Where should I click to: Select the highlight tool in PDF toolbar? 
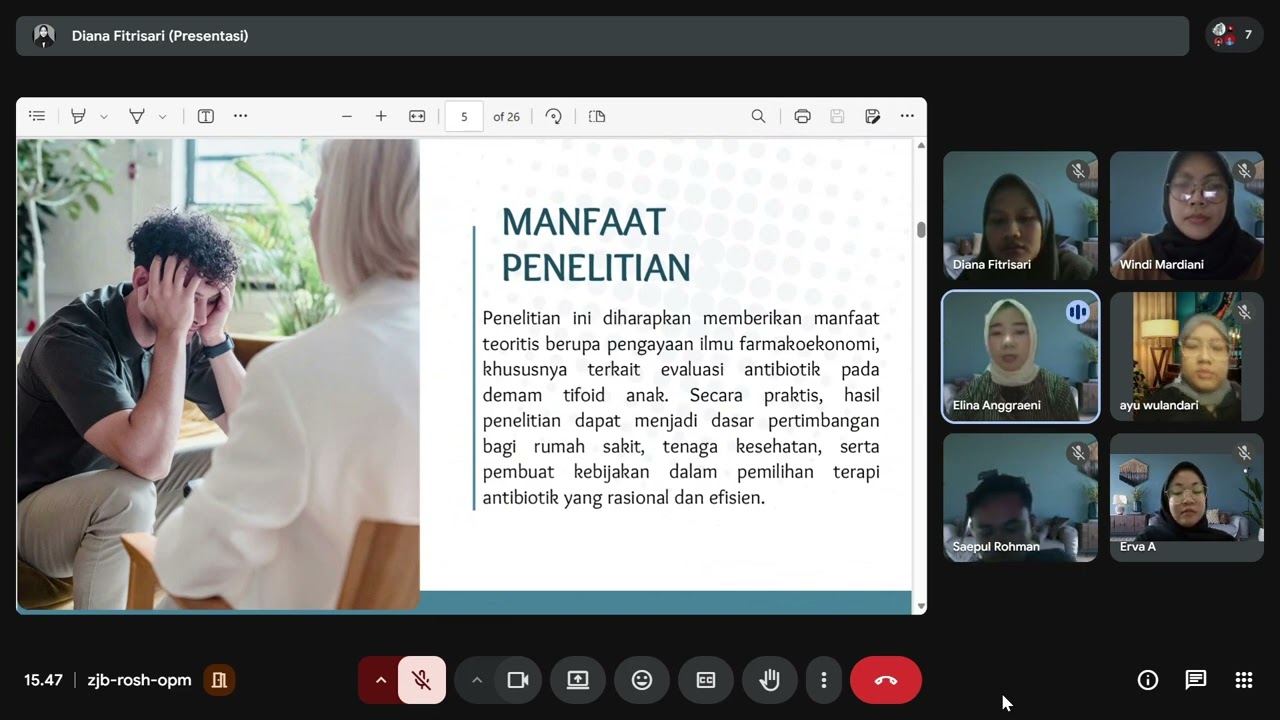click(x=78, y=116)
